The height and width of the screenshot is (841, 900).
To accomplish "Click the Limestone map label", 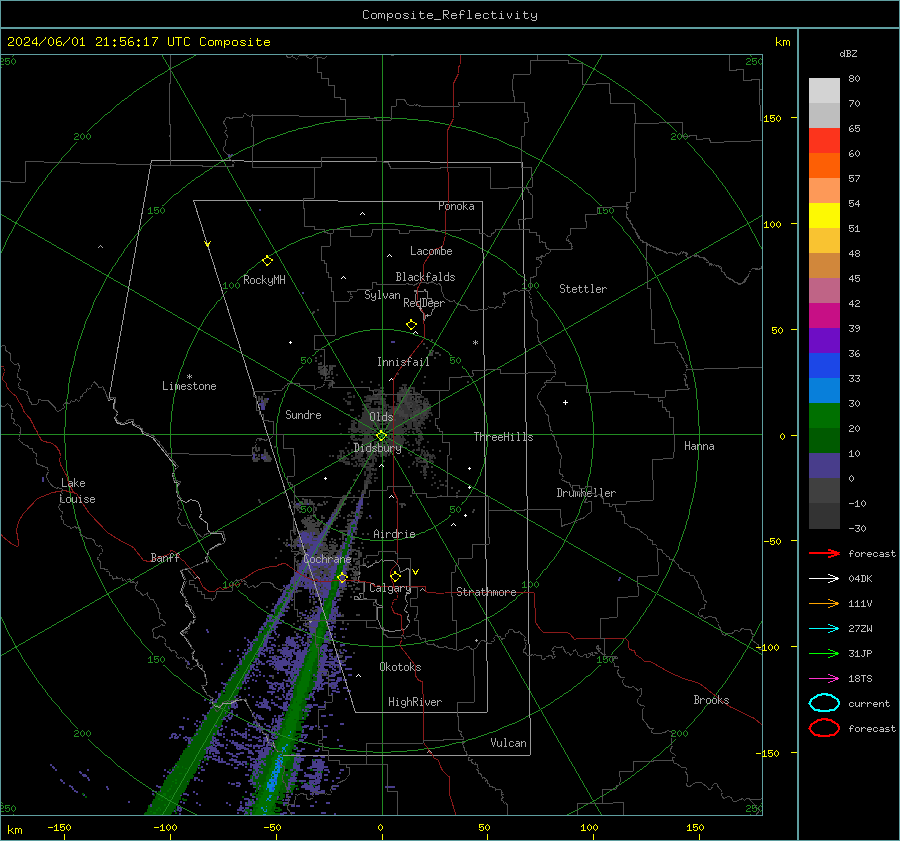I will 189,386.
